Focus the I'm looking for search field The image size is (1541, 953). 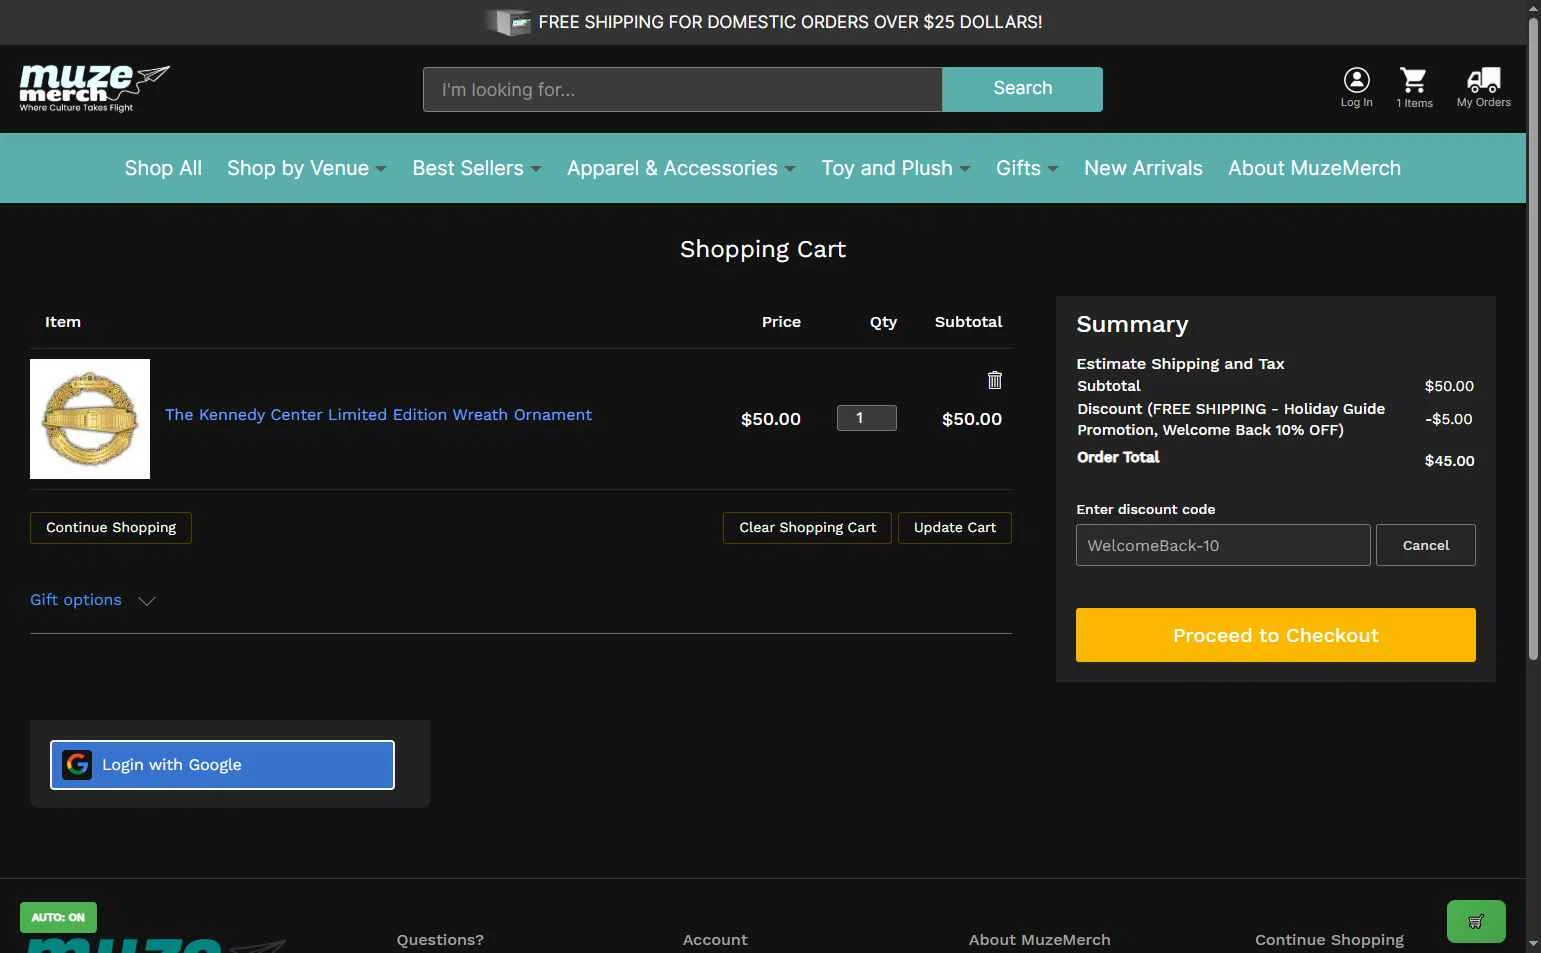(x=682, y=89)
